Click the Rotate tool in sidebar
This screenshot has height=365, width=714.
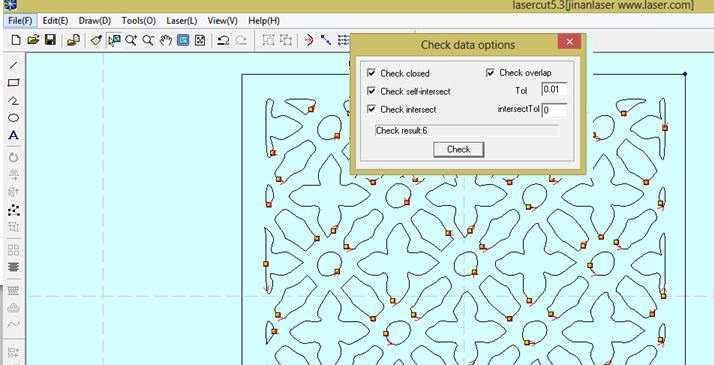click(14, 157)
